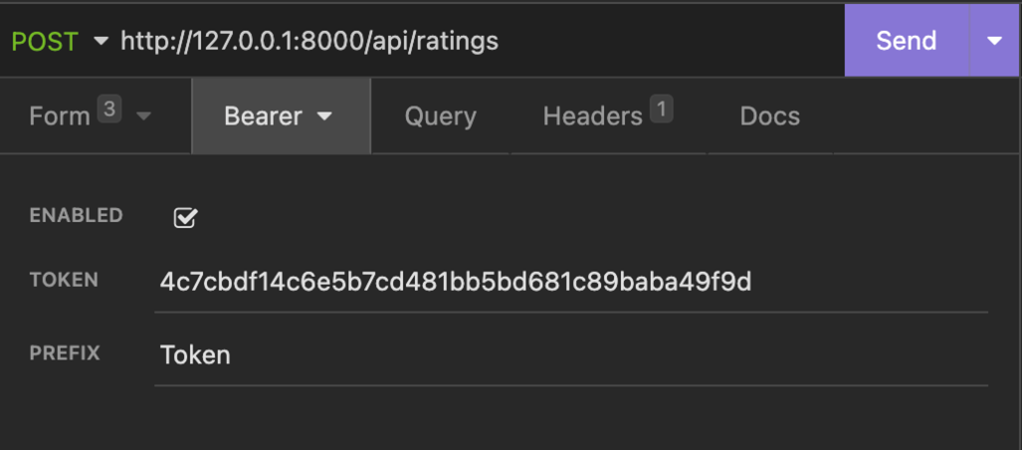Viewport: 1022px width, 450px height.
Task: Expand the arrow beside the Send button
Action: tap(994, 41)
